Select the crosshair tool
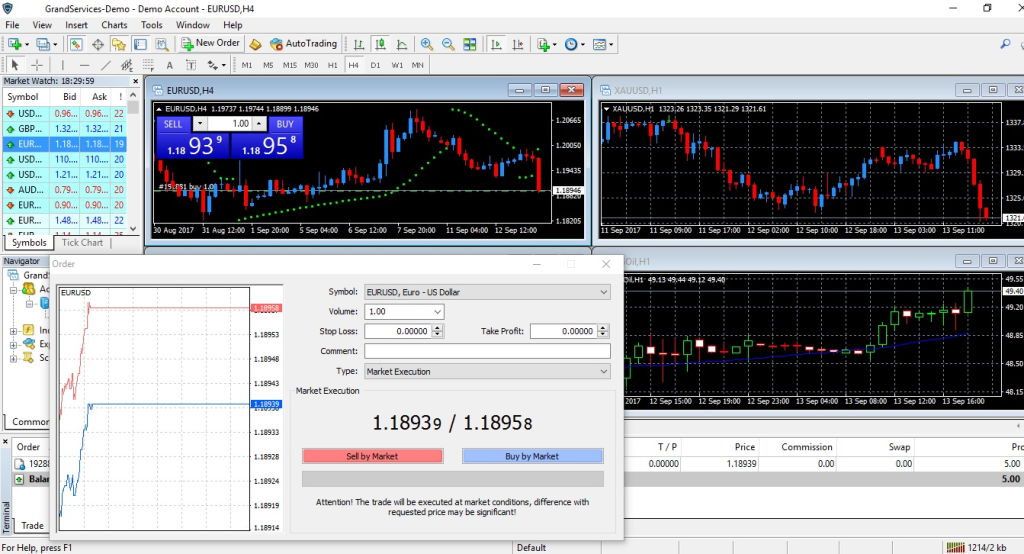Screen dimensions: 1024x554 37,65
